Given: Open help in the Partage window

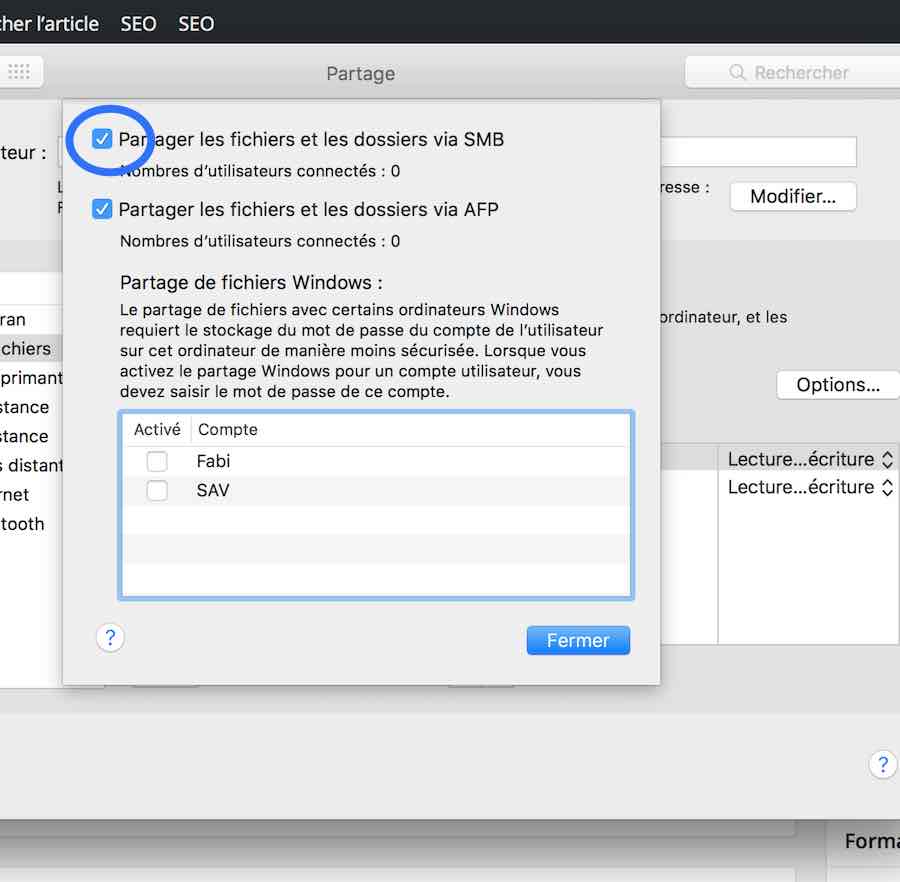Looking at the screenshot, I should 883,764.
